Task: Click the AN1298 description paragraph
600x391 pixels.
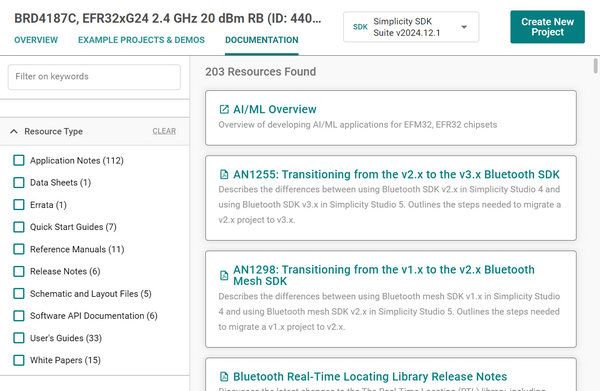Action: pos(389,312)
